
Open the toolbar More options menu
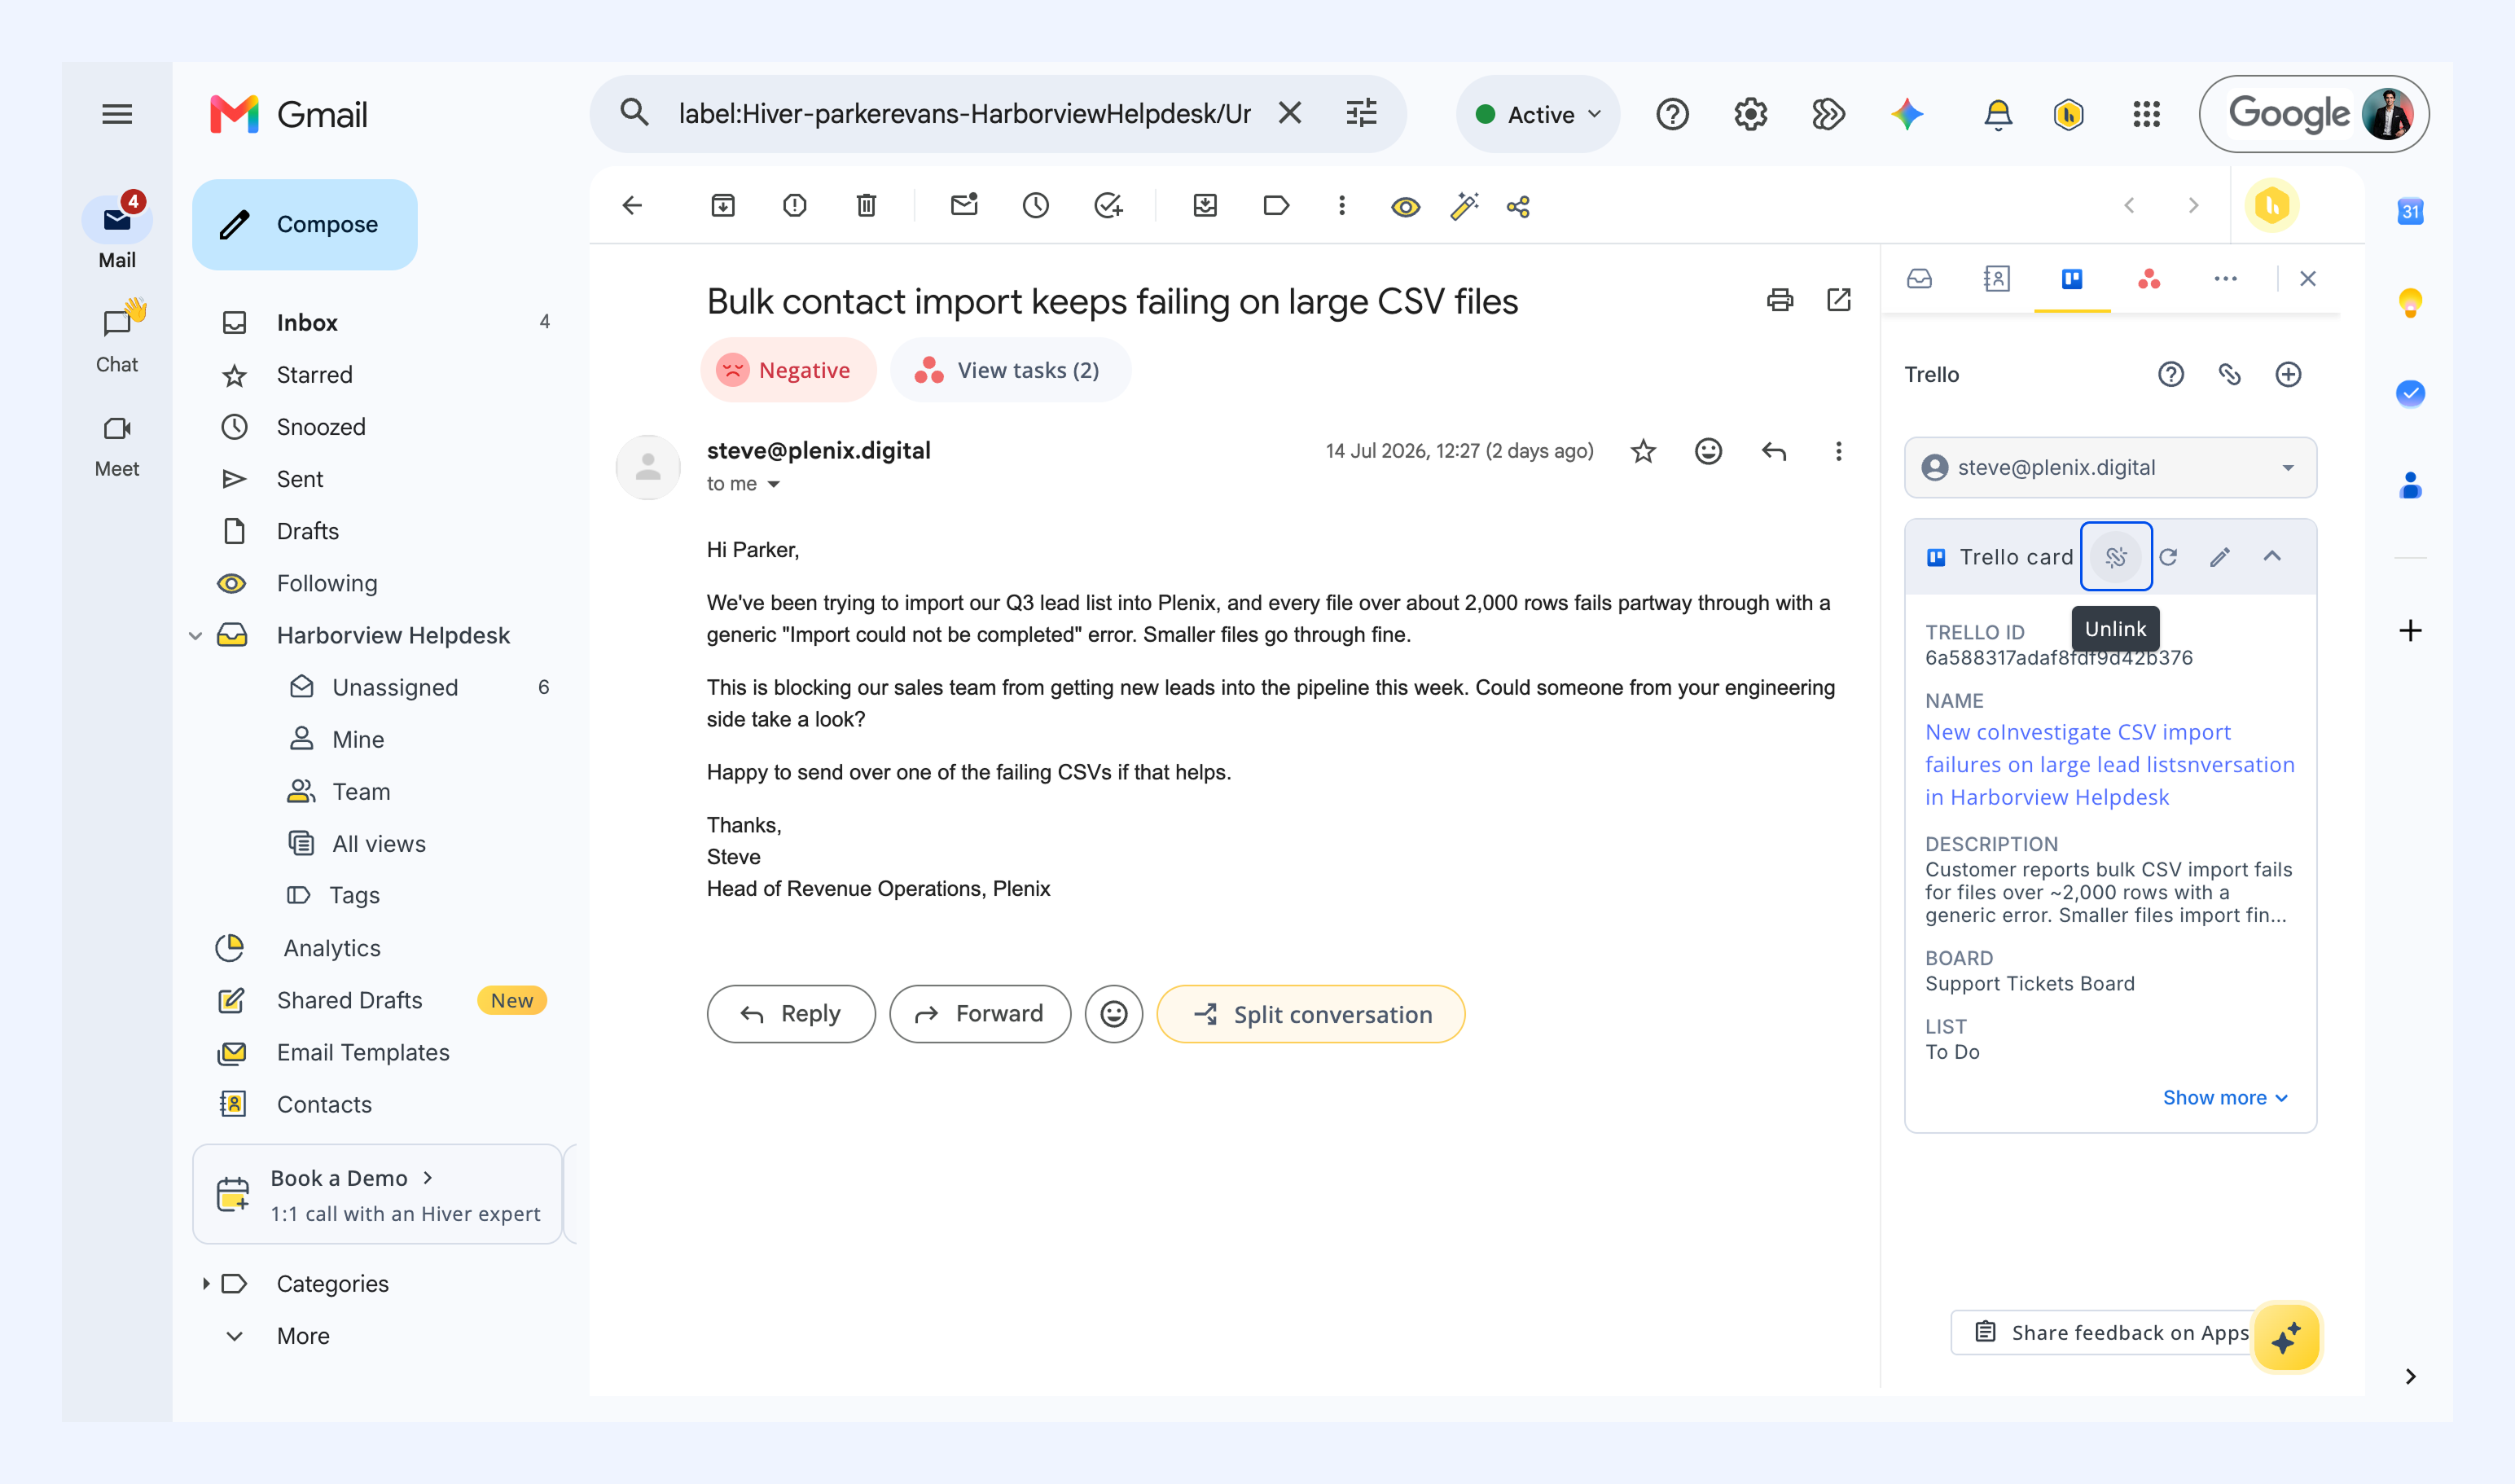point(1342,206)
